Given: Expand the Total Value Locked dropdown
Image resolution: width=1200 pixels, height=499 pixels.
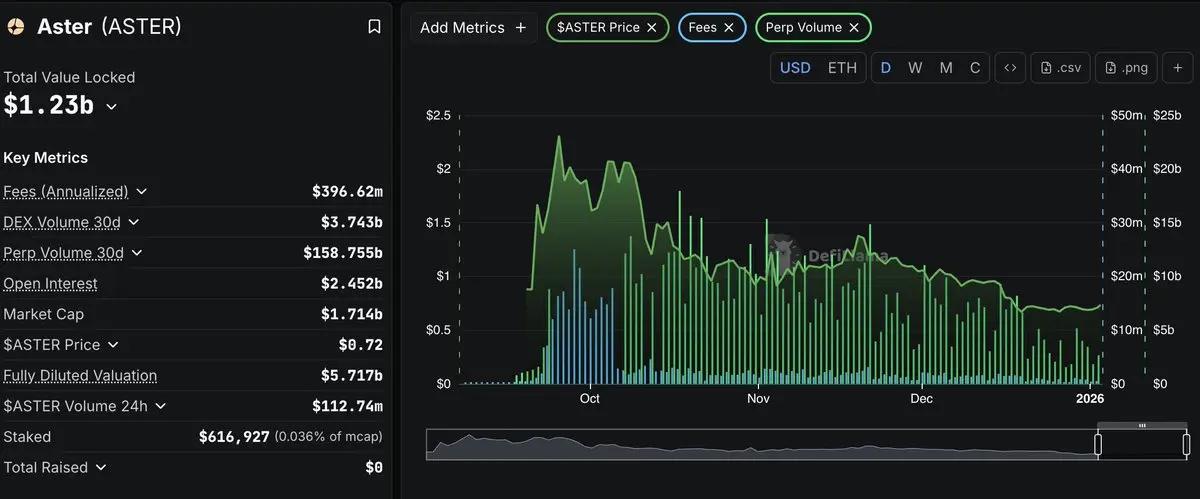Looking at the screenshot, I should 111,106.
